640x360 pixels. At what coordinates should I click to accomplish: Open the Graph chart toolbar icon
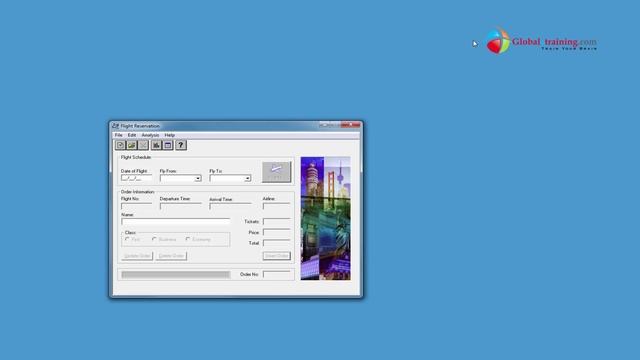pos(156,145)
